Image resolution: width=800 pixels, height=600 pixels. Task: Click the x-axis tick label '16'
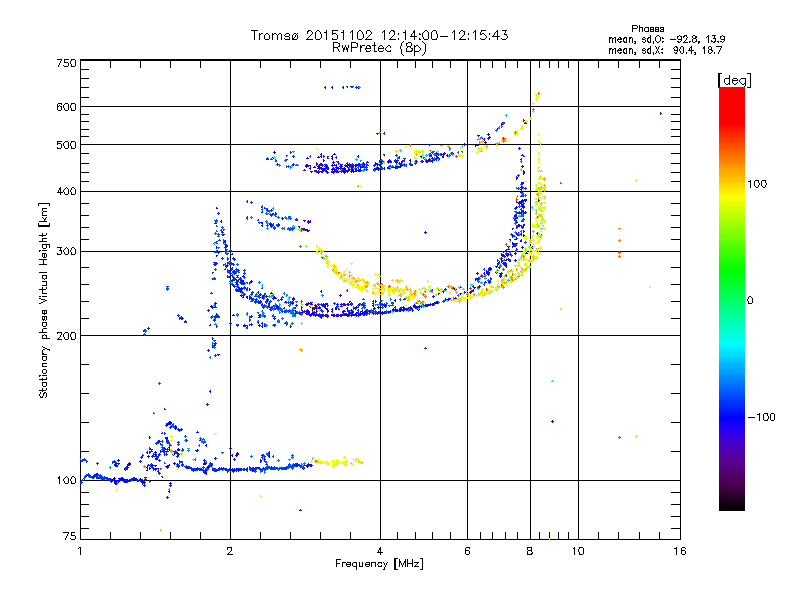(x=680, y=551)
